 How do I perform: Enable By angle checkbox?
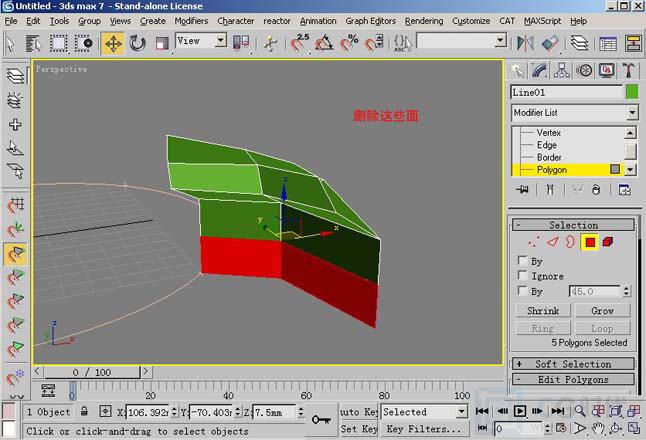point(522,290)
